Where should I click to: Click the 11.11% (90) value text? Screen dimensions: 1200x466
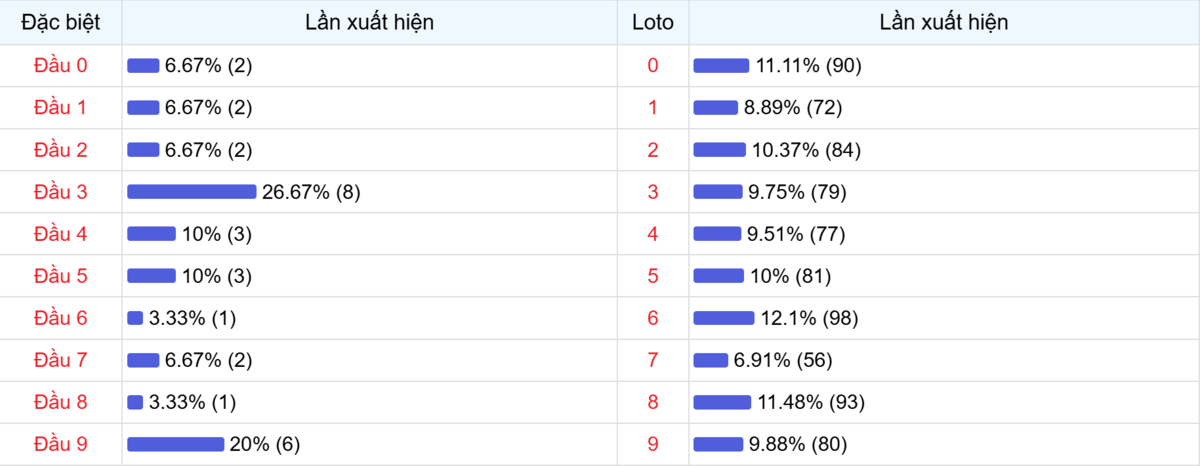coord(808,66)
